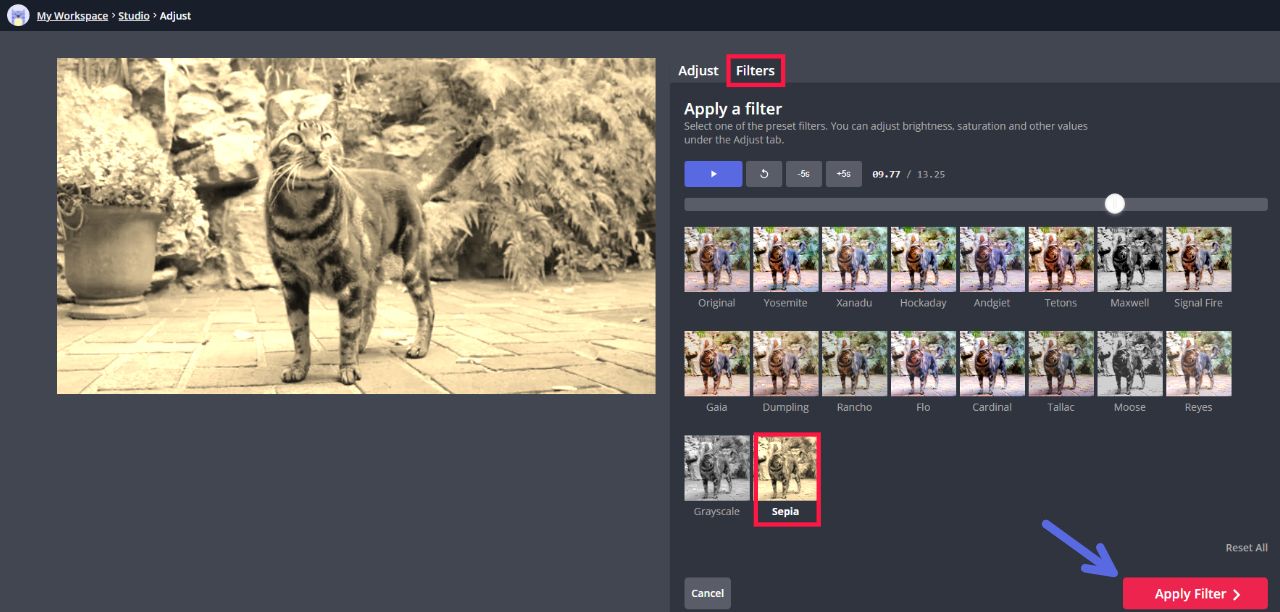Screen dimensions: 1280x612
Task: Pick the Yosemite filter preset
Action: 785,260
